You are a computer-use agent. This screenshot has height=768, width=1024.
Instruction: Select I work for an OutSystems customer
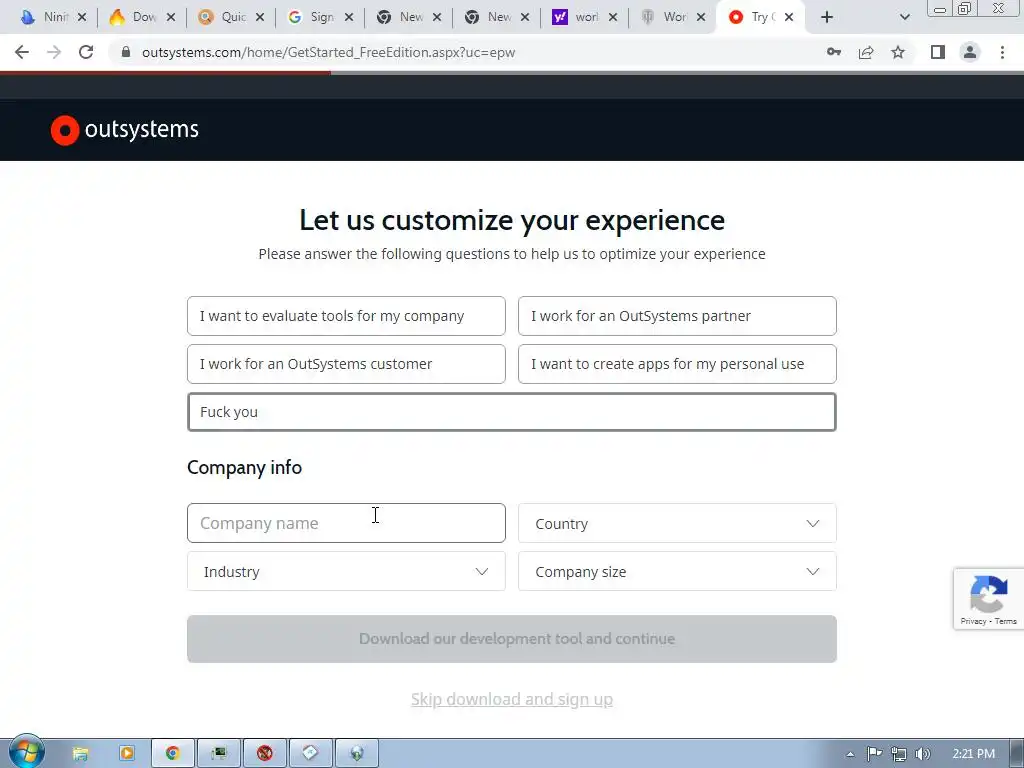346,364
